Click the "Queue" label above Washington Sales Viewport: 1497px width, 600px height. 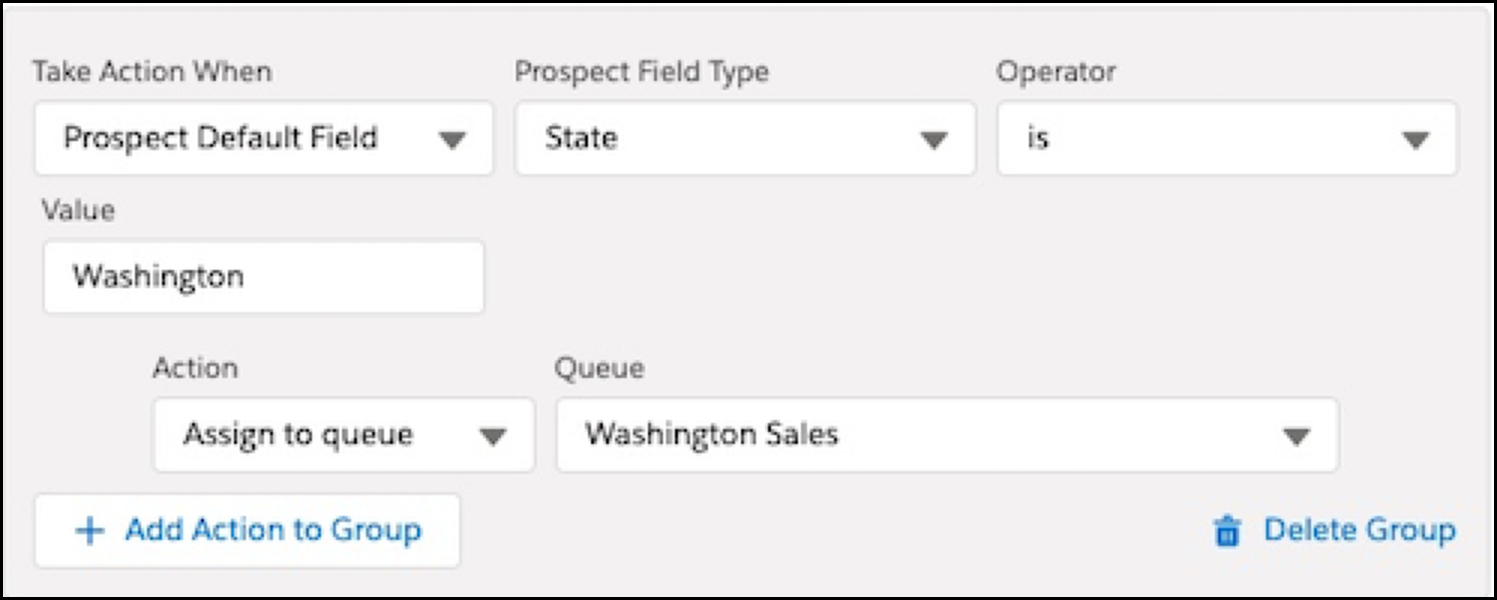coord(599,368)
